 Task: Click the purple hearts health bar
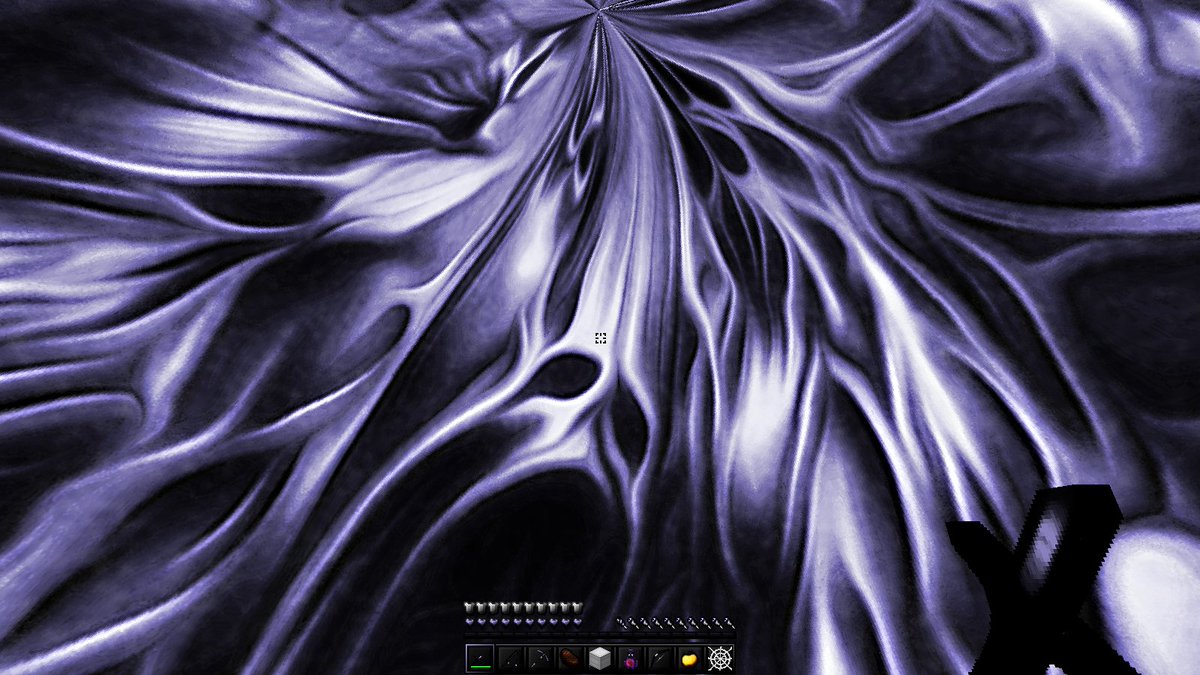pos(523,622)
